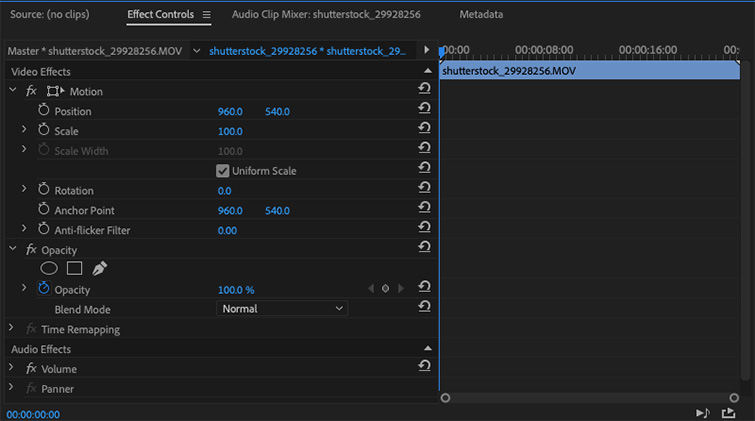Select the rectangle mask tool under Opacity
The width and height of the screenshot is (755, 421).
coord(74,269)
